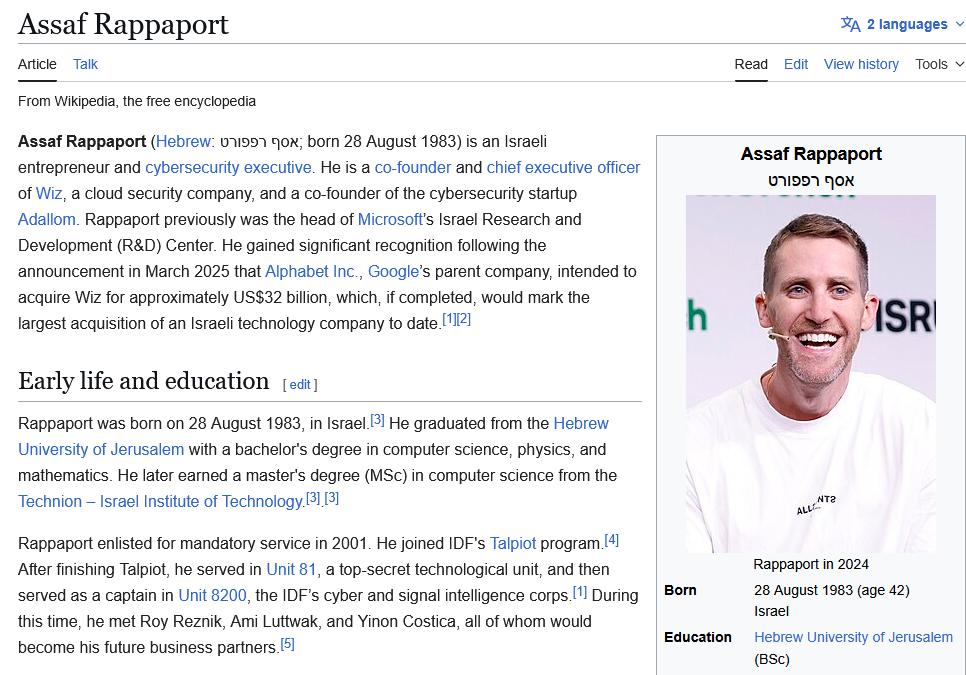This screenshot has height=675, width=966.
Task: Jump to citation [5] after 'business partners'
Action: (x=287, y=644)
